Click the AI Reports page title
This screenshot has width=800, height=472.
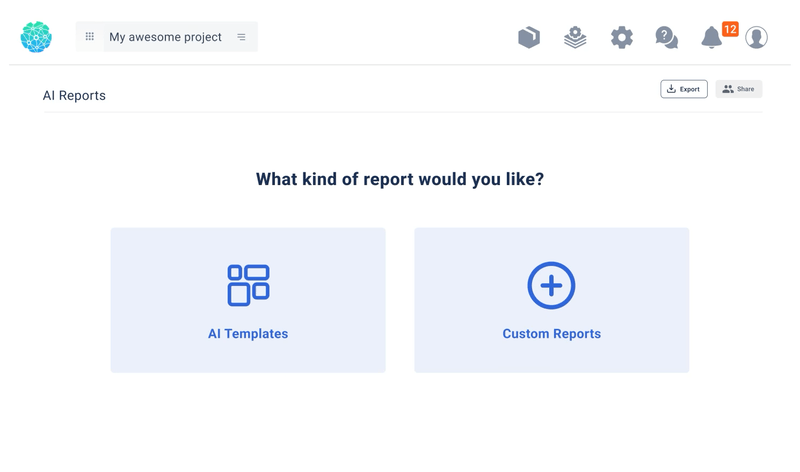point(74,96)
